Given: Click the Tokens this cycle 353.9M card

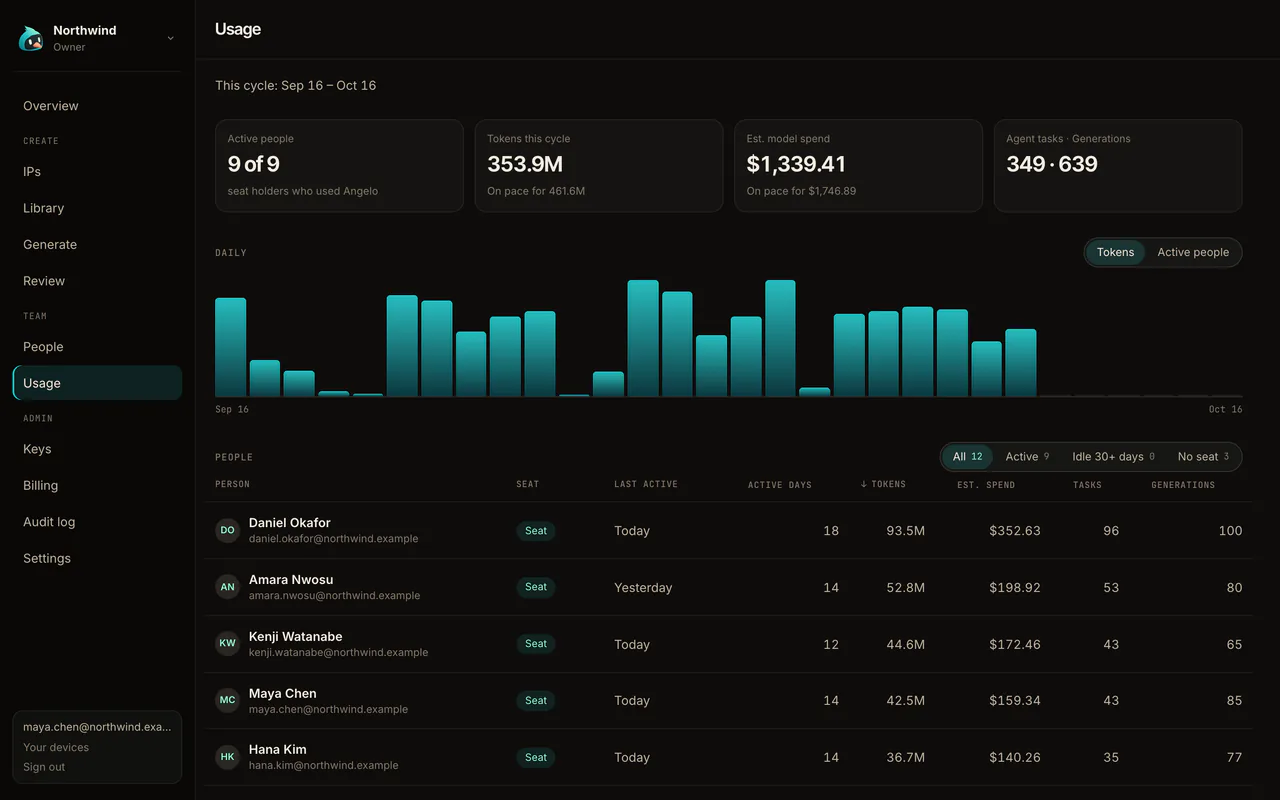Looking at the screenshot, I should click(x=599, y=166).
